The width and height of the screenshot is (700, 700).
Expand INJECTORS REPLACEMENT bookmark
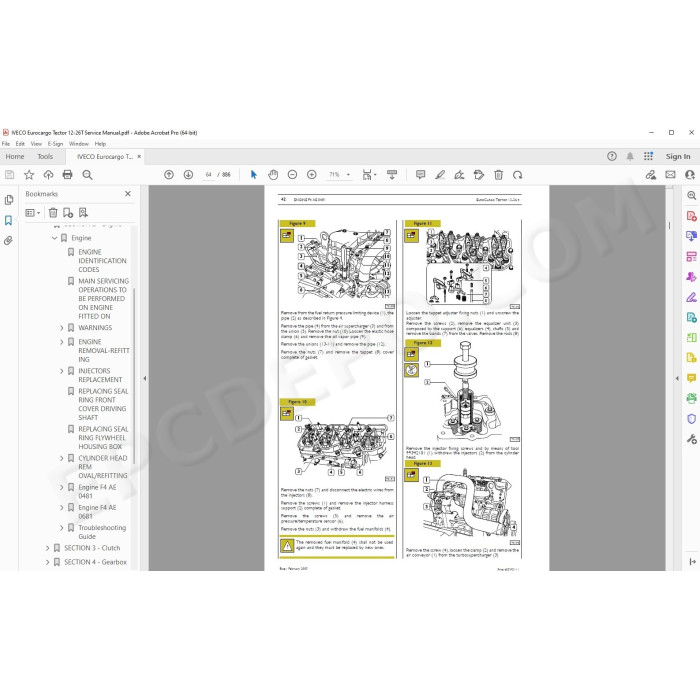coord(62,371)
